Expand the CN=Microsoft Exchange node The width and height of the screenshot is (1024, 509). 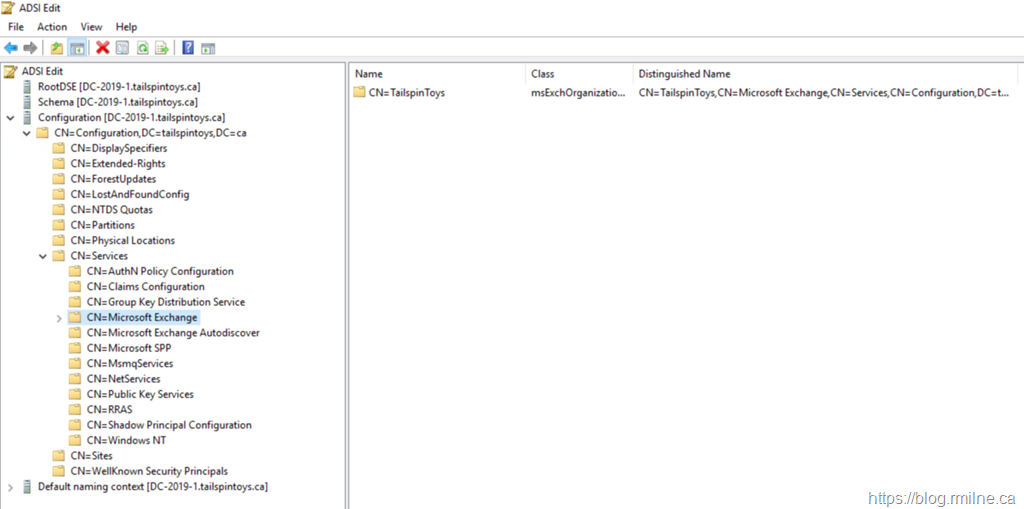point(59,318)
